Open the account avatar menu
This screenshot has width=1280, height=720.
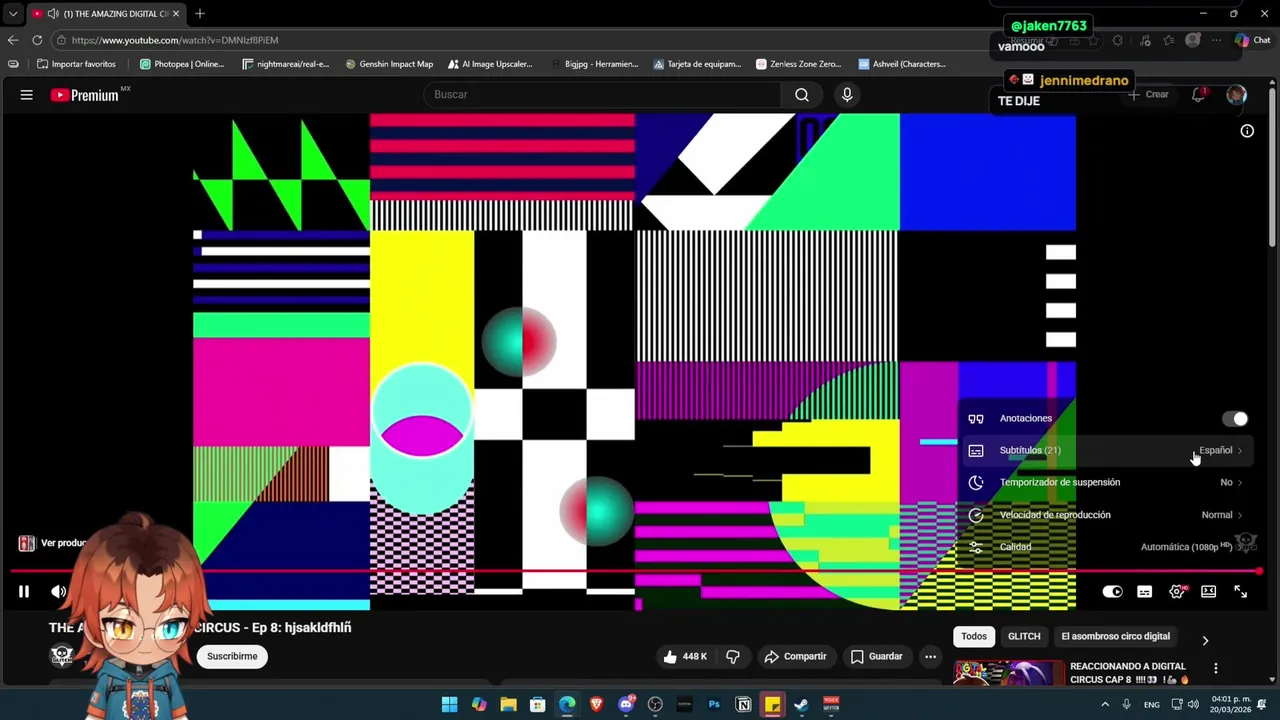tap(1237, 95)
